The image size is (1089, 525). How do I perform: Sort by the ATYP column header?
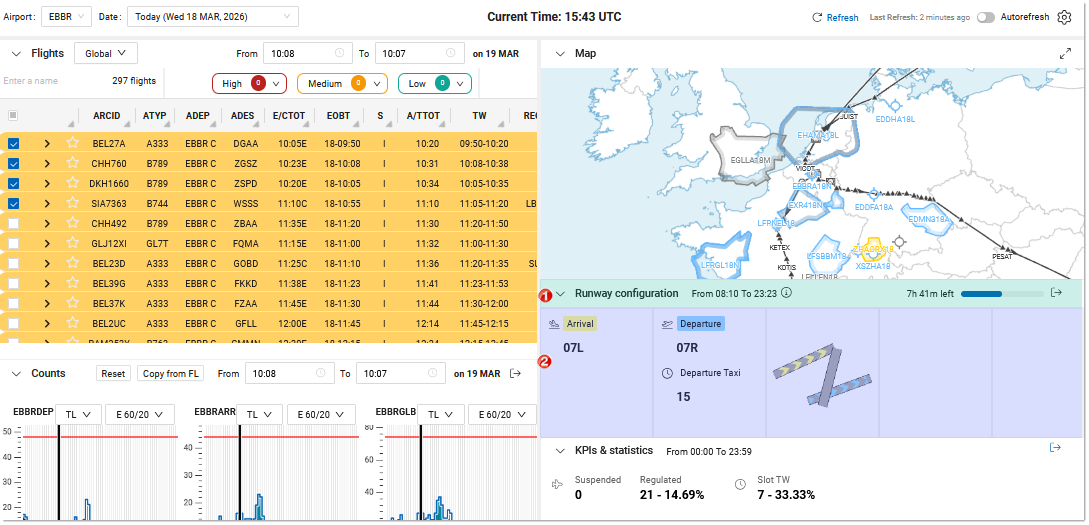tap(154, 115)
